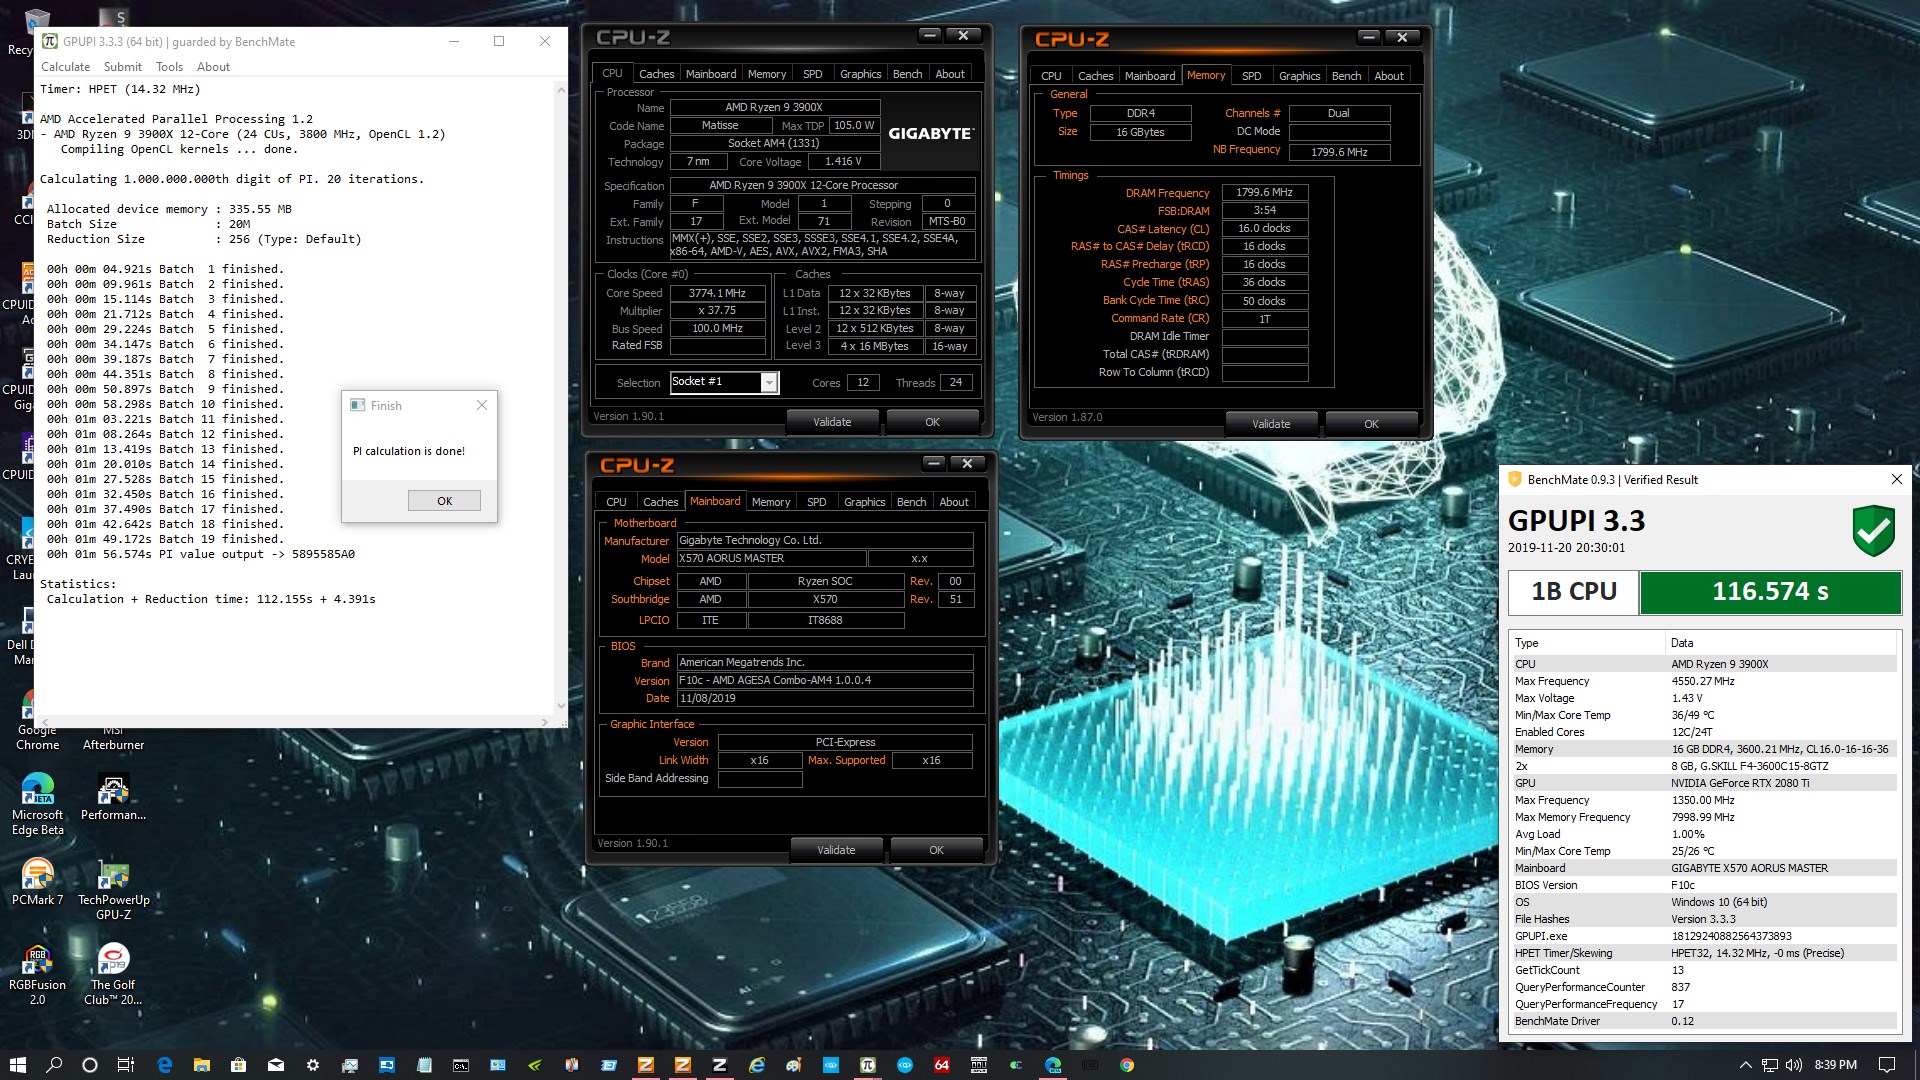This screenshot has height=1080, width=1920.
Task: Click 'PI calculation is done!' message text
Action: coord(409,451)
